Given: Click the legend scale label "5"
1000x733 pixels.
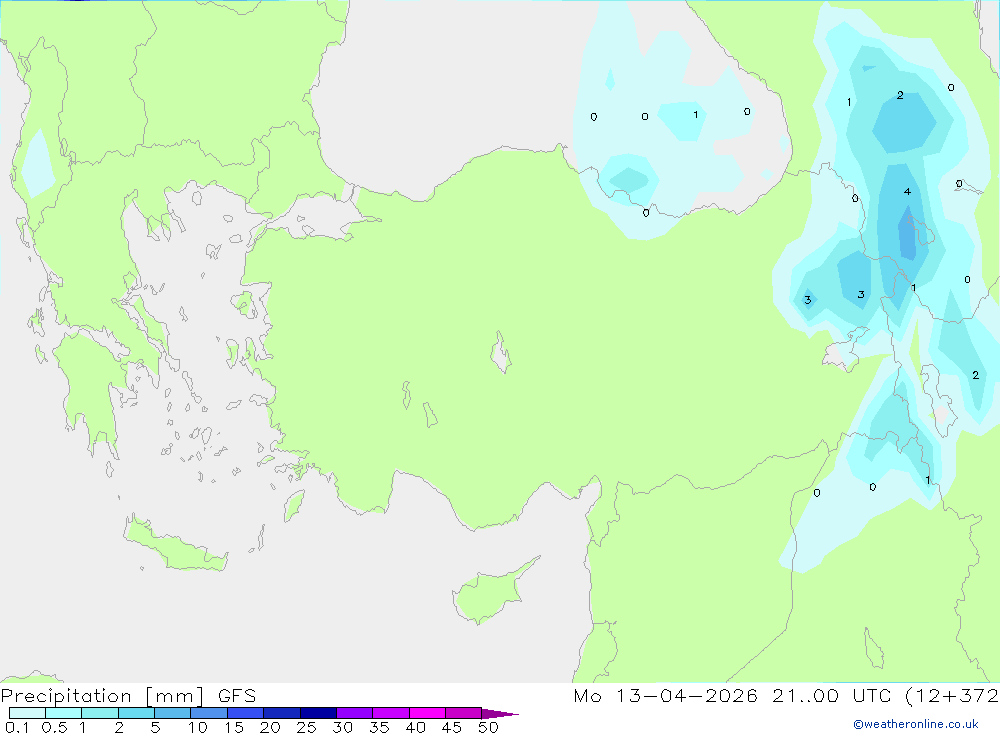Looking at the screenshot, I should click(155, 727).
